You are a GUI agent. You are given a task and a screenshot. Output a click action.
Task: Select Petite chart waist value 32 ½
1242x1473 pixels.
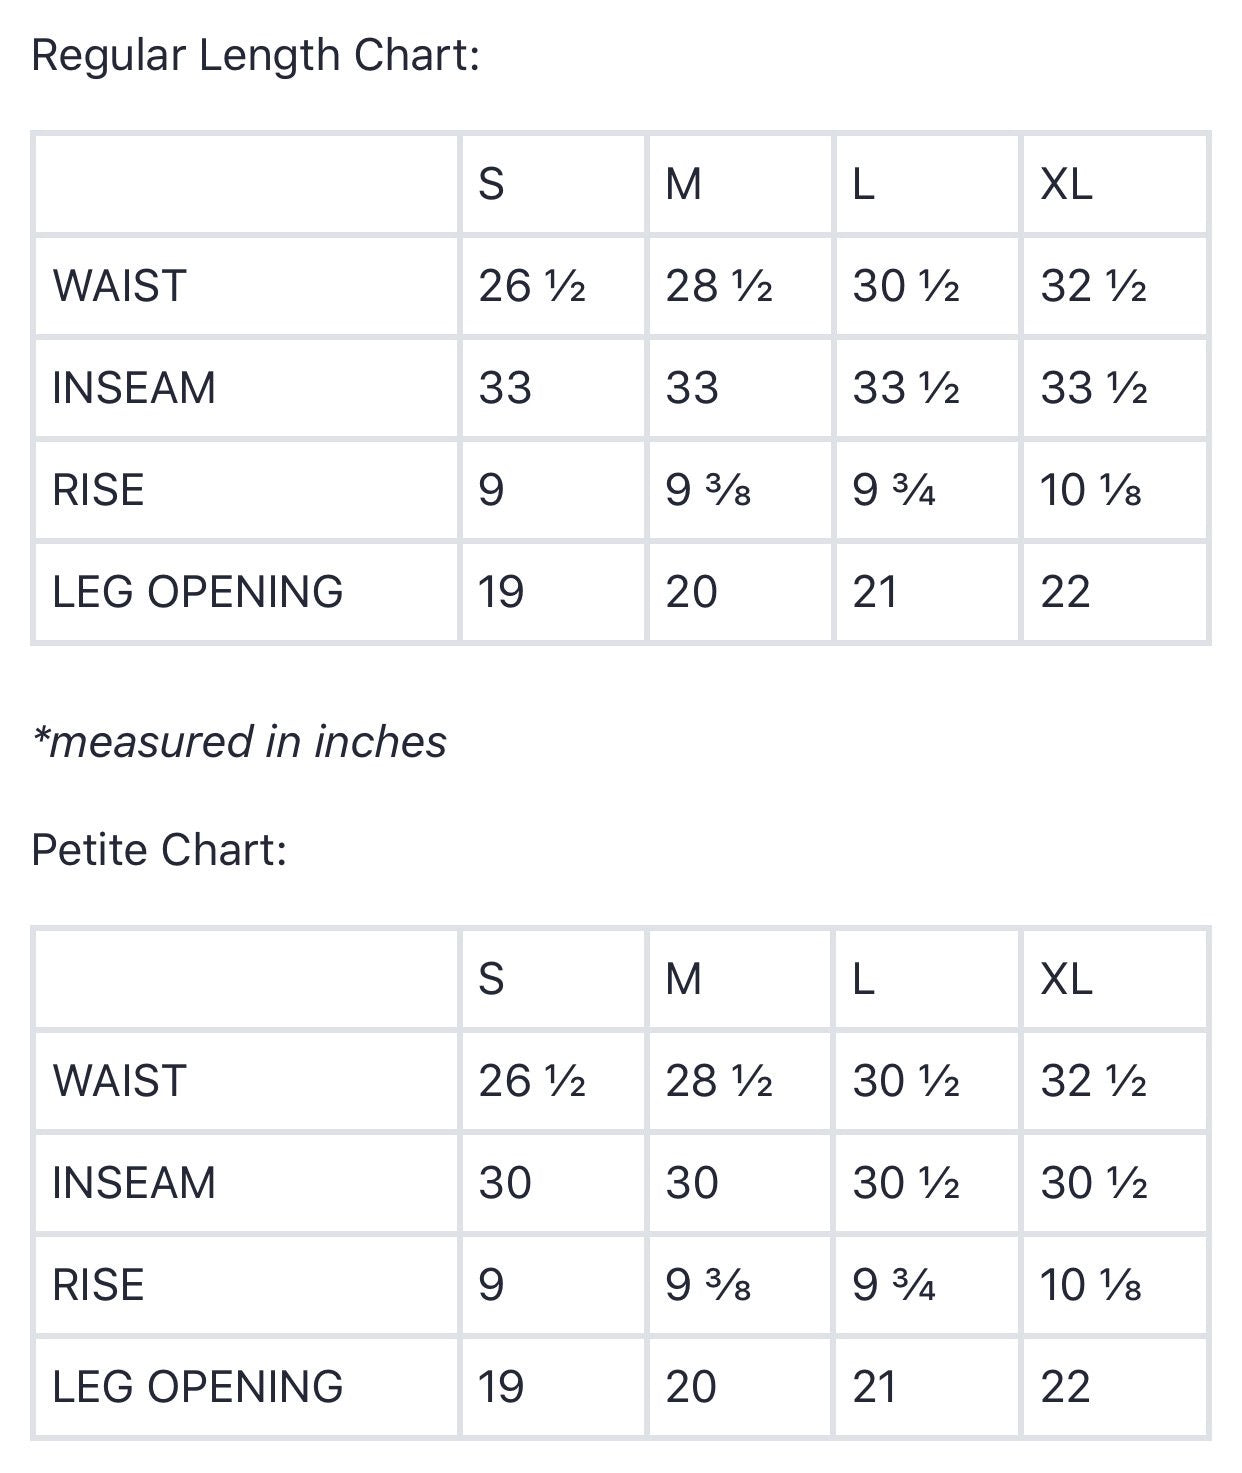[1094, 1081]
